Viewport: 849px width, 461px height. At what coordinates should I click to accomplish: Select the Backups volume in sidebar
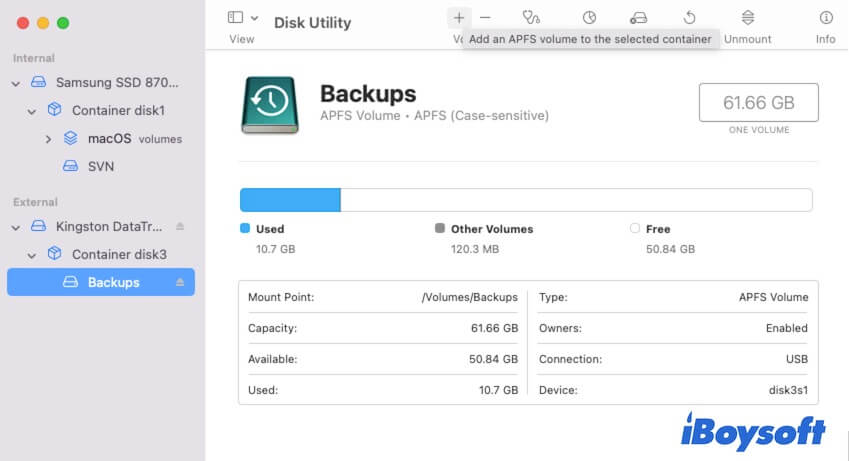[x=112, y=282]
